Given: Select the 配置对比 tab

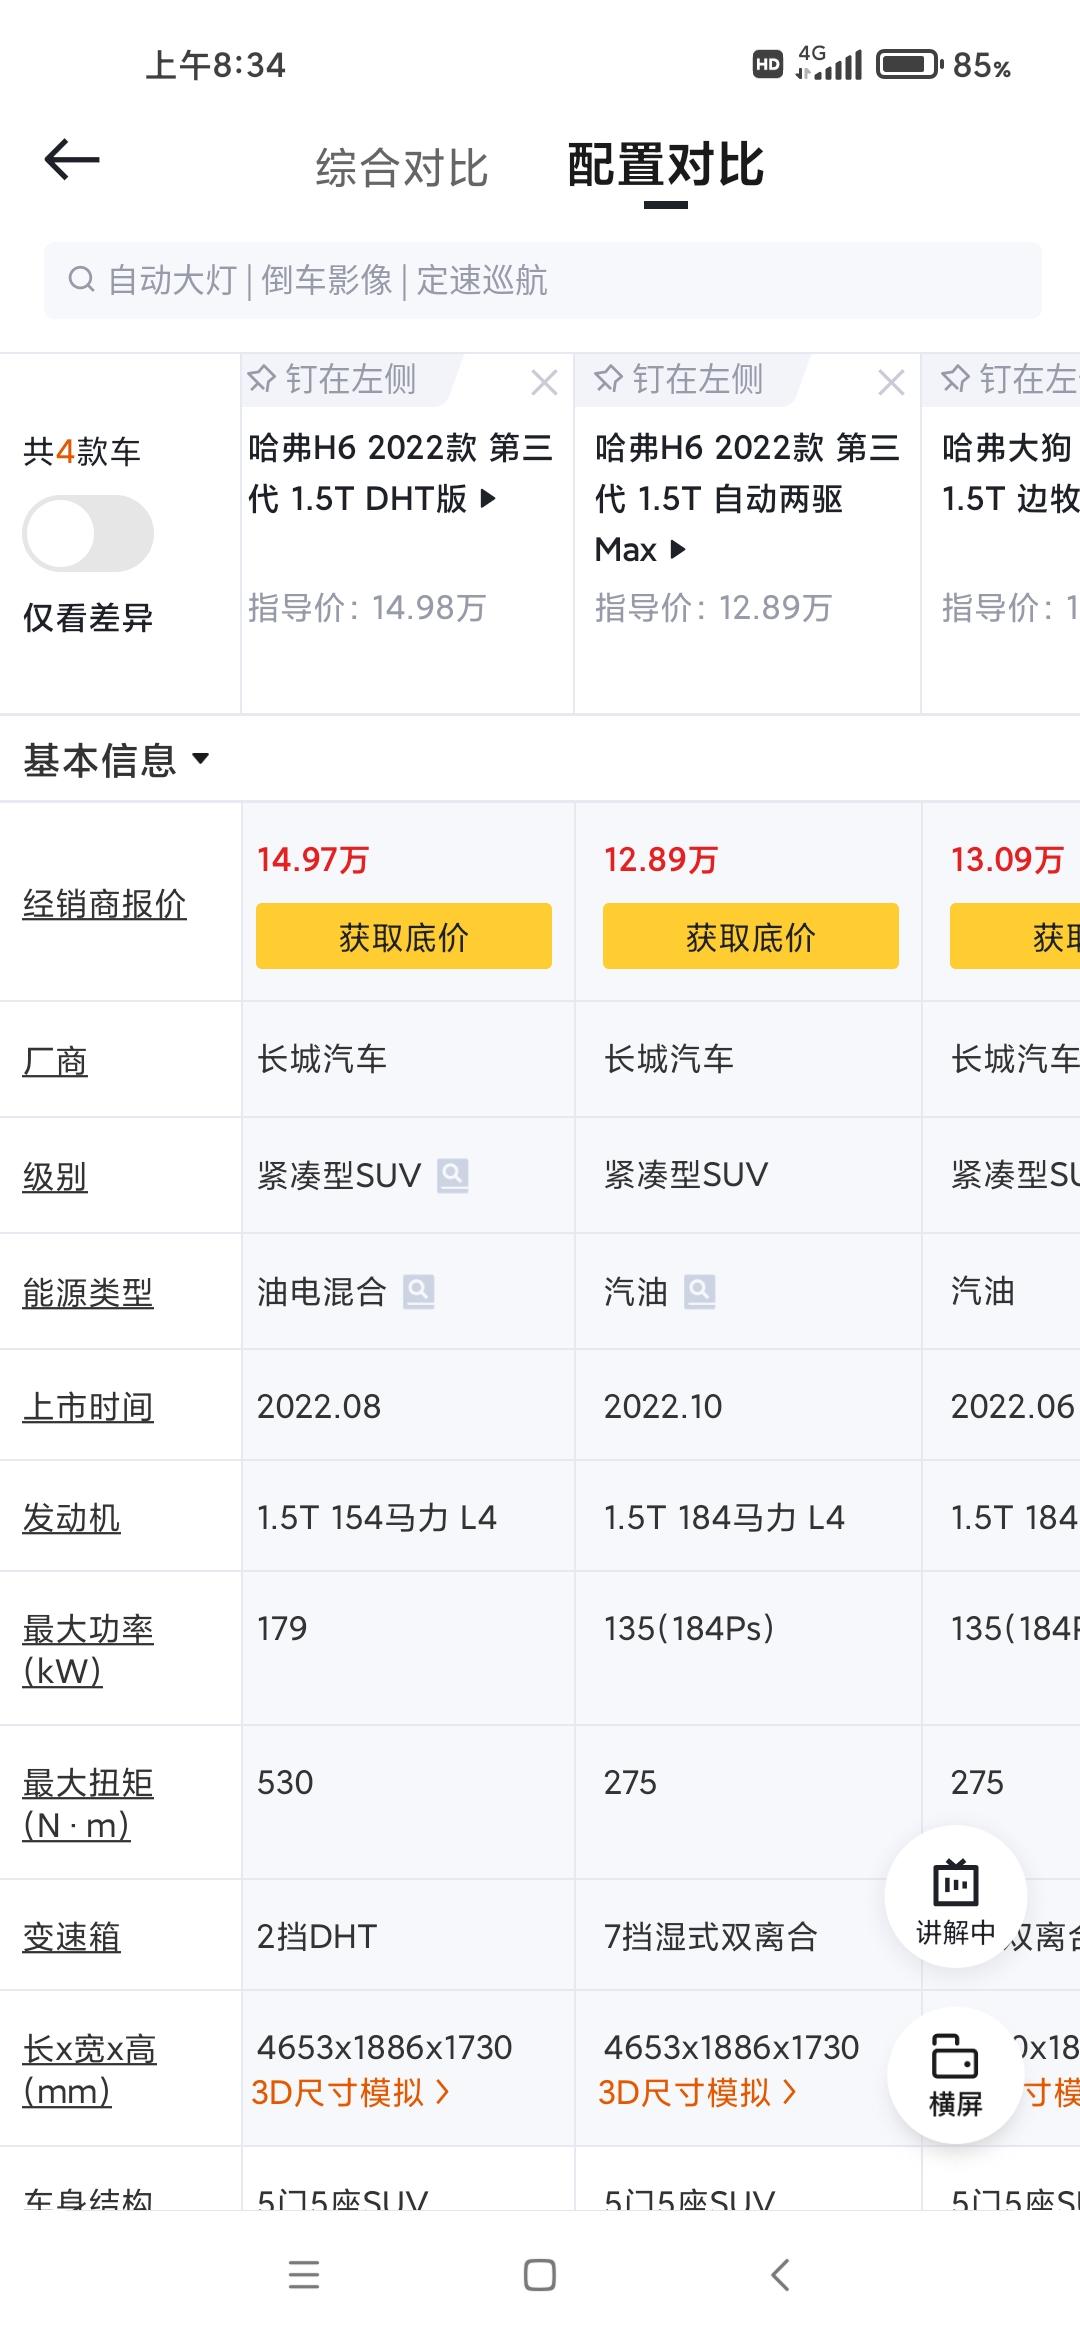Looking at the screenshot, I should tap(666, 166).
